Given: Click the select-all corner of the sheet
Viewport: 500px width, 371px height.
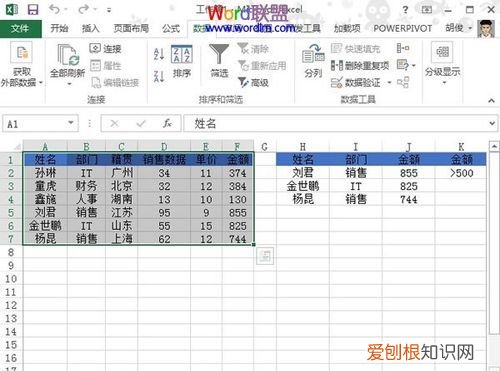Looking at the screenshot, I should 13,146.
